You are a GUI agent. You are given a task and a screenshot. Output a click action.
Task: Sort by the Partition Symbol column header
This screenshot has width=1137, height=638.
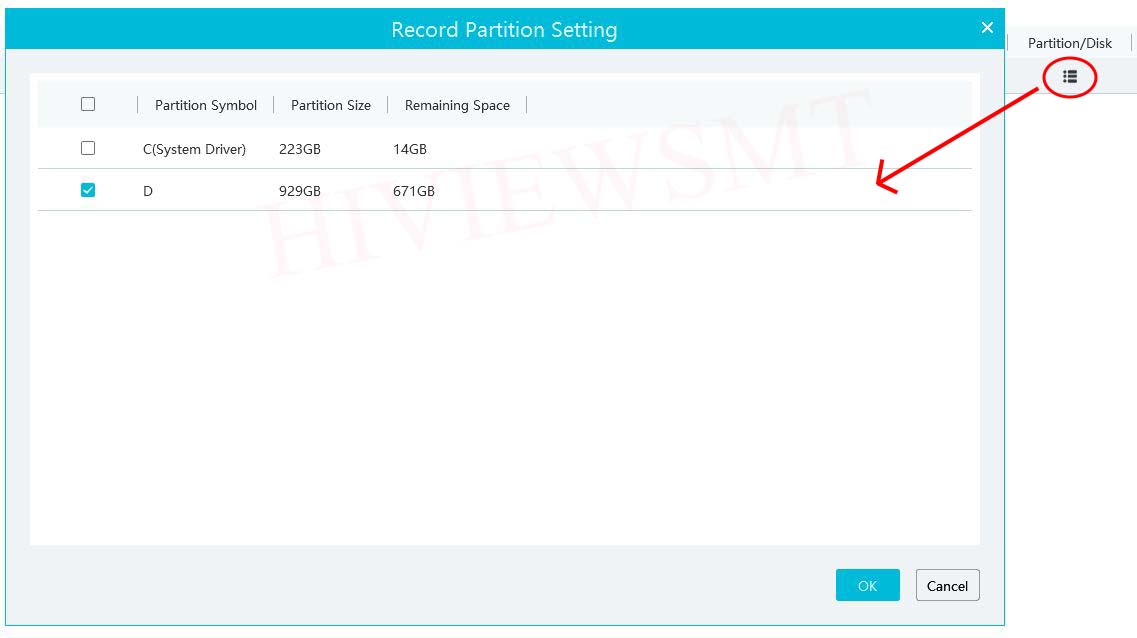pyautogui.click(x=206, y=105)
